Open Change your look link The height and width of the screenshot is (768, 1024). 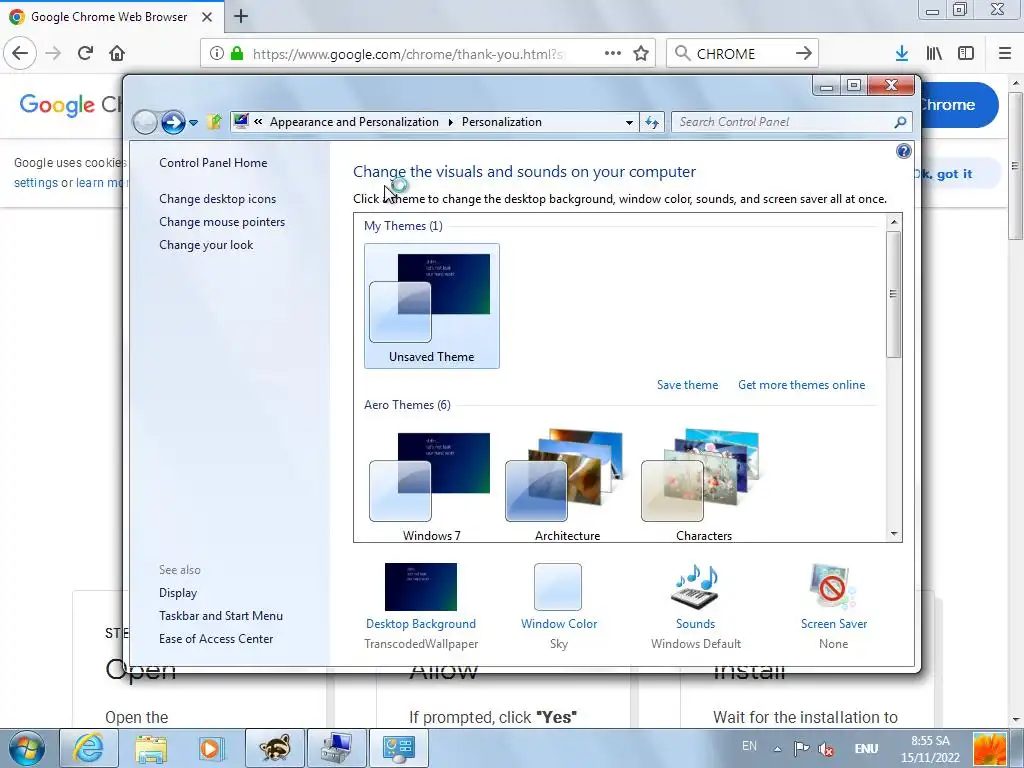(206, 245)
